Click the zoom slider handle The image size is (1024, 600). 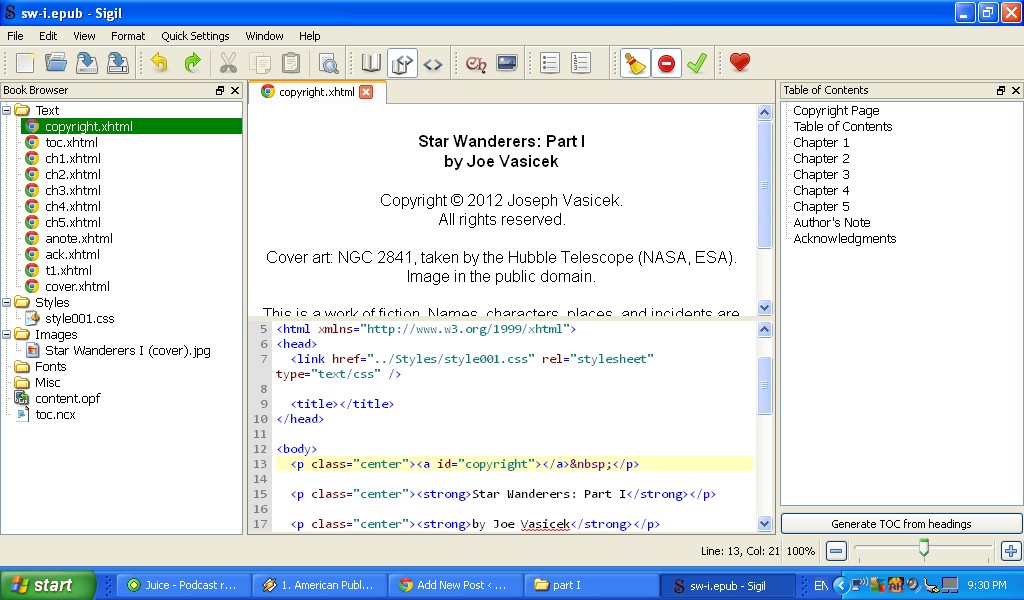point(923,548)
